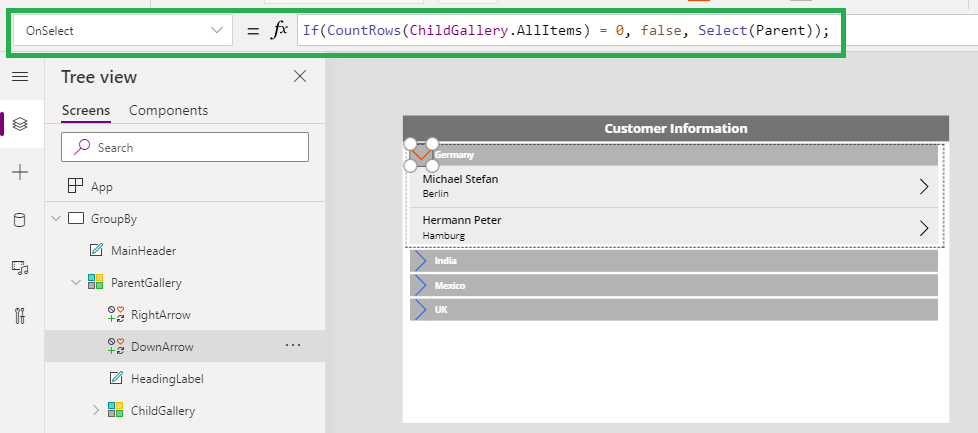Select RightArrow in the tree
Screen dimensions: 978x433
[x=160, y=315]
